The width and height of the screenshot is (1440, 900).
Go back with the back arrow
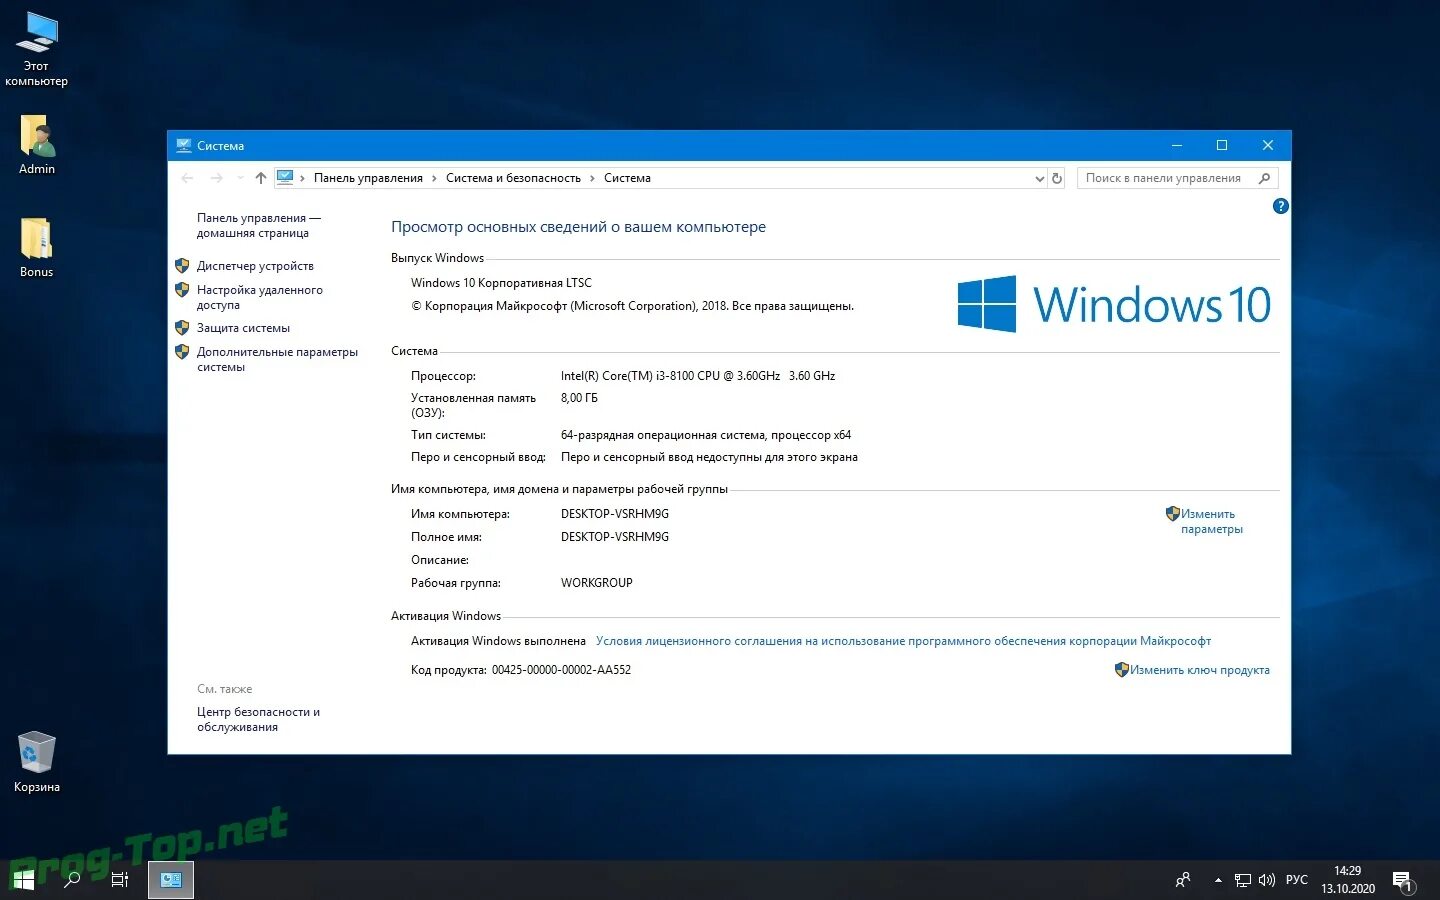(187, 178)
